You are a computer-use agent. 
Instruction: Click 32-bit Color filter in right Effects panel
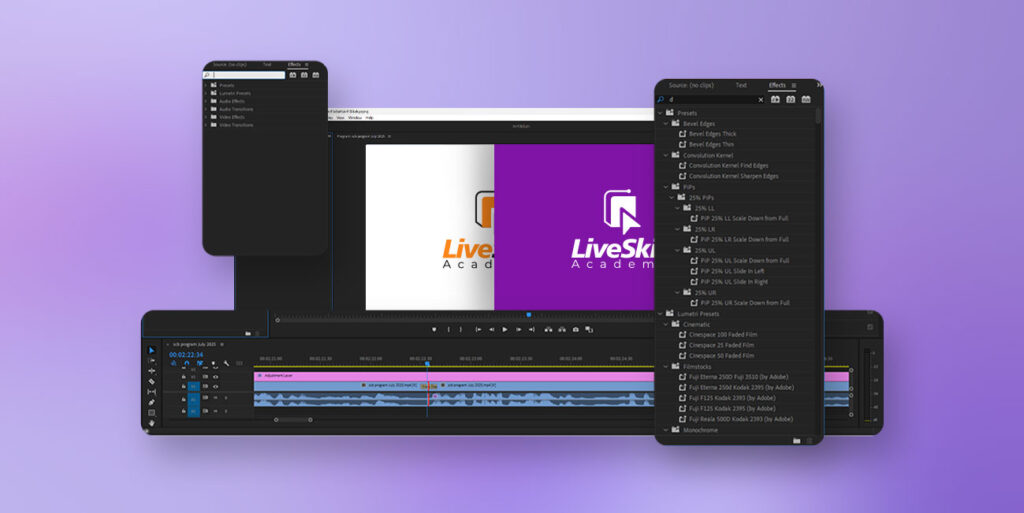pos(791,99)
